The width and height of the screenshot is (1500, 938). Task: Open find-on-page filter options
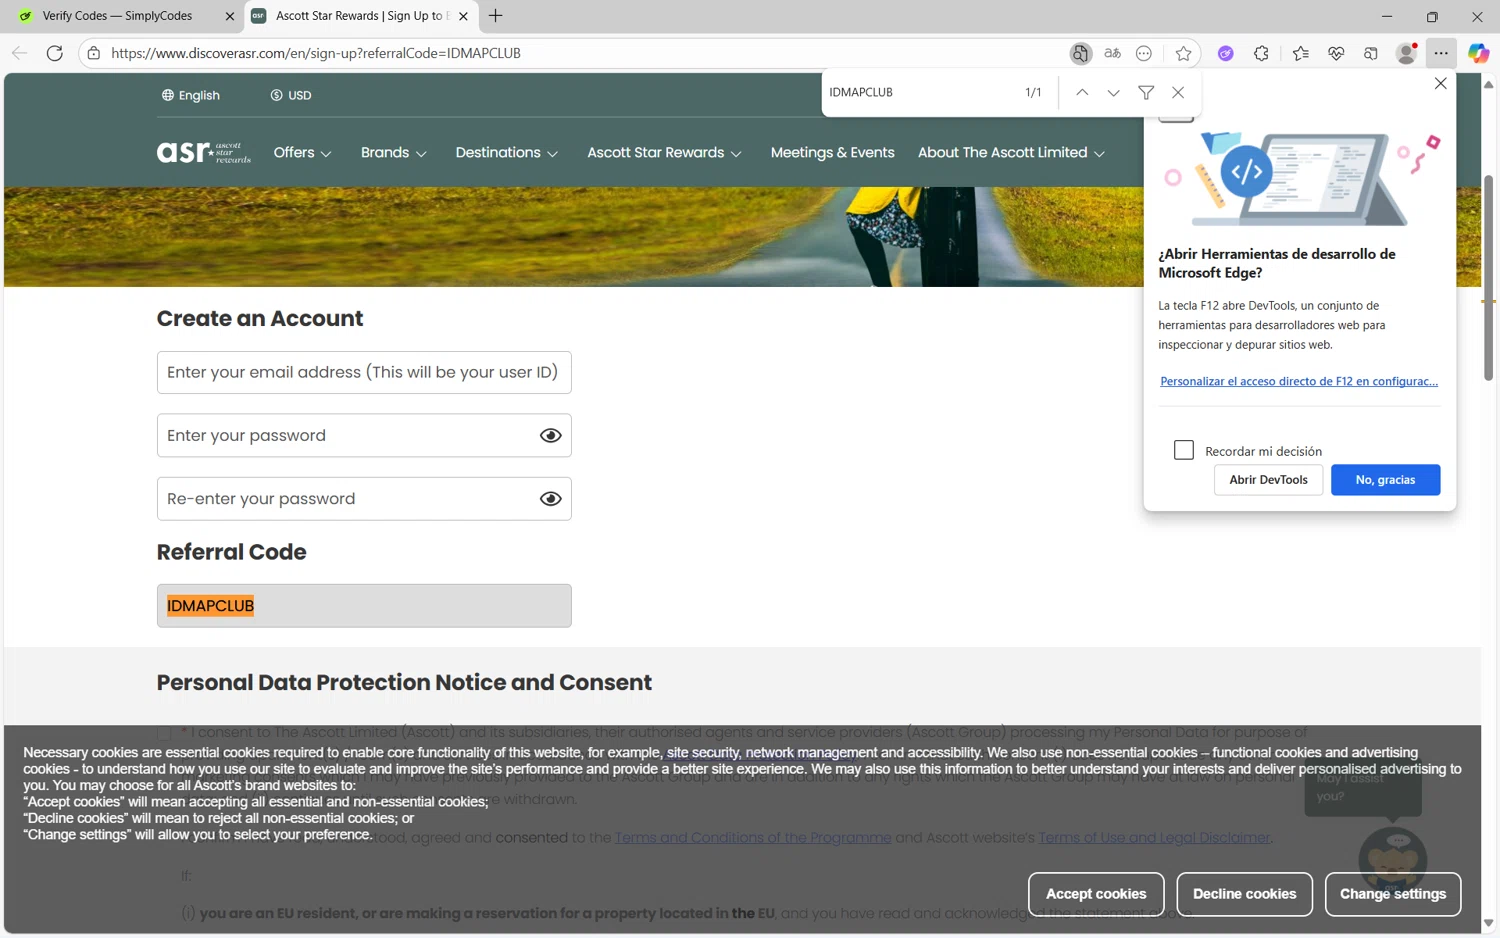coord(1146,92)
